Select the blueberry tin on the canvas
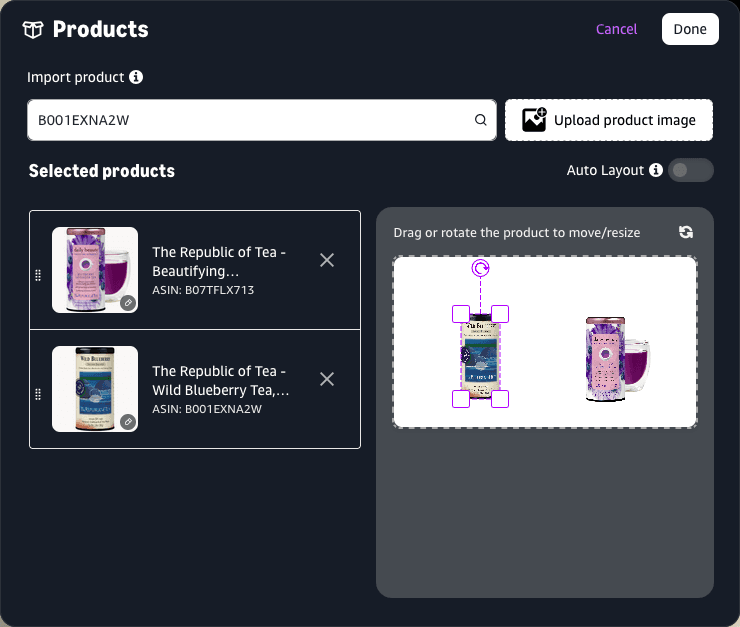740x627 pixels. [480, 356]
